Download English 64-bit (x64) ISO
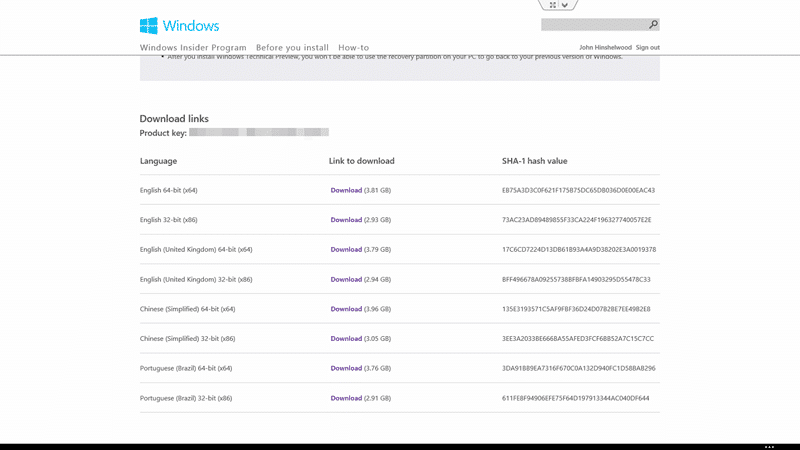The width and height of the screenshot is (800, 450). (346, 190)
